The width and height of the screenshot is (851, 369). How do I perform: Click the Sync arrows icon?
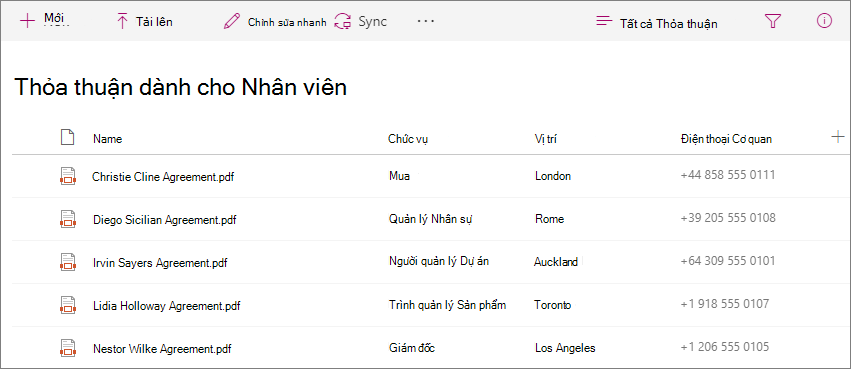click(343, 22)
